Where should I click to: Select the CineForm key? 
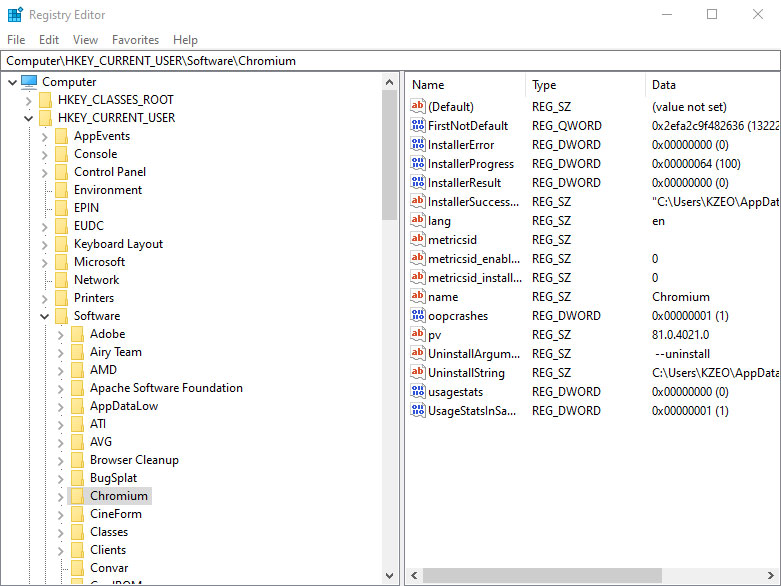point(116,514)
